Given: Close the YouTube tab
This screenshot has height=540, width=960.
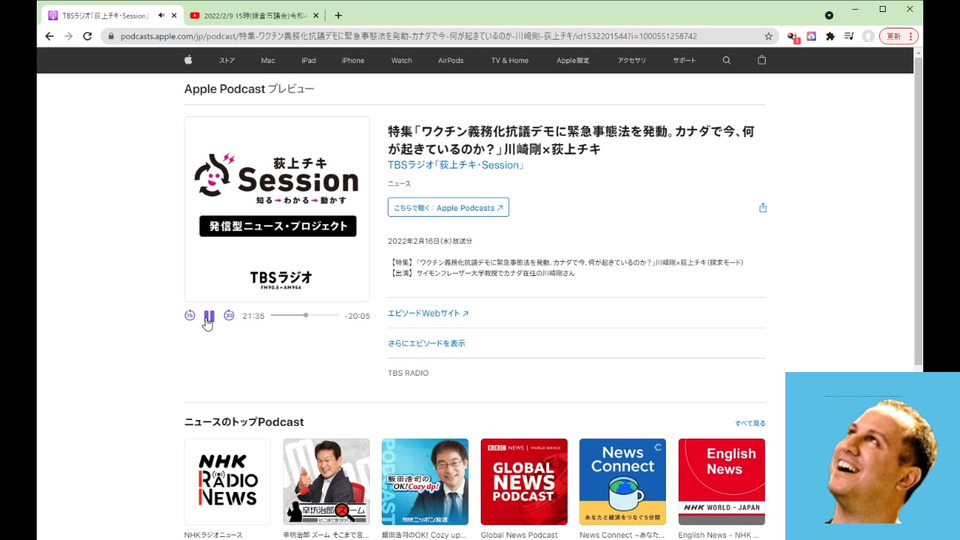Looking at the screenshot, I should [x=316, y=16].
